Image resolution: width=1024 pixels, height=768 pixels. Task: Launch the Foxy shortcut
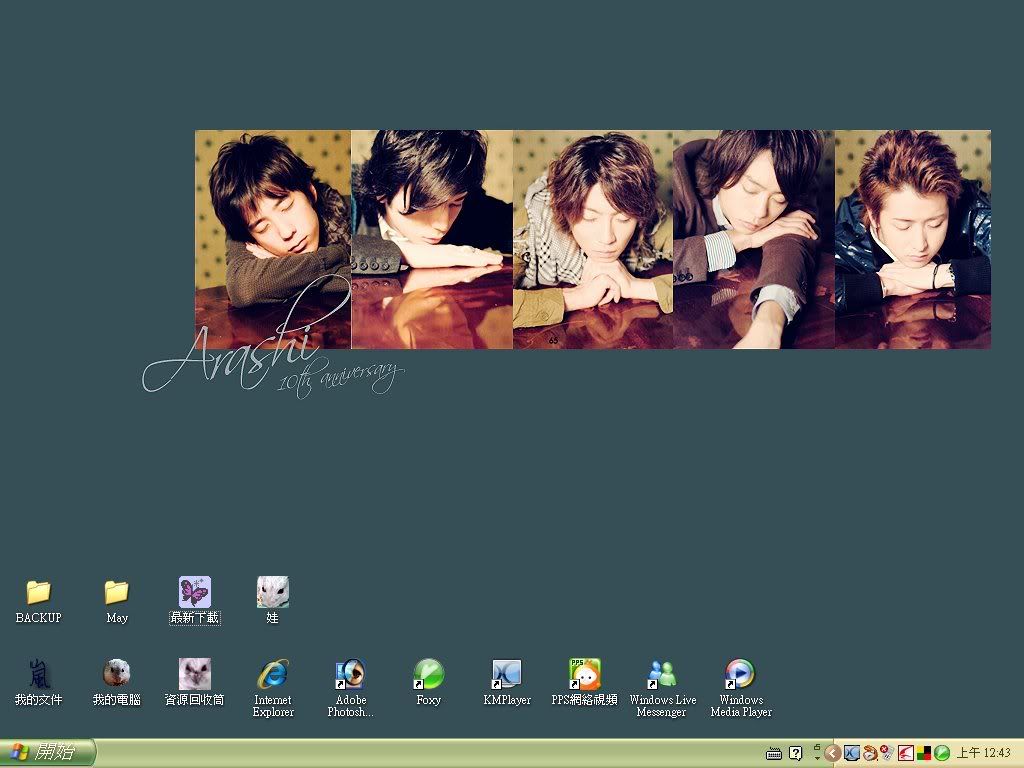[428, 673]
